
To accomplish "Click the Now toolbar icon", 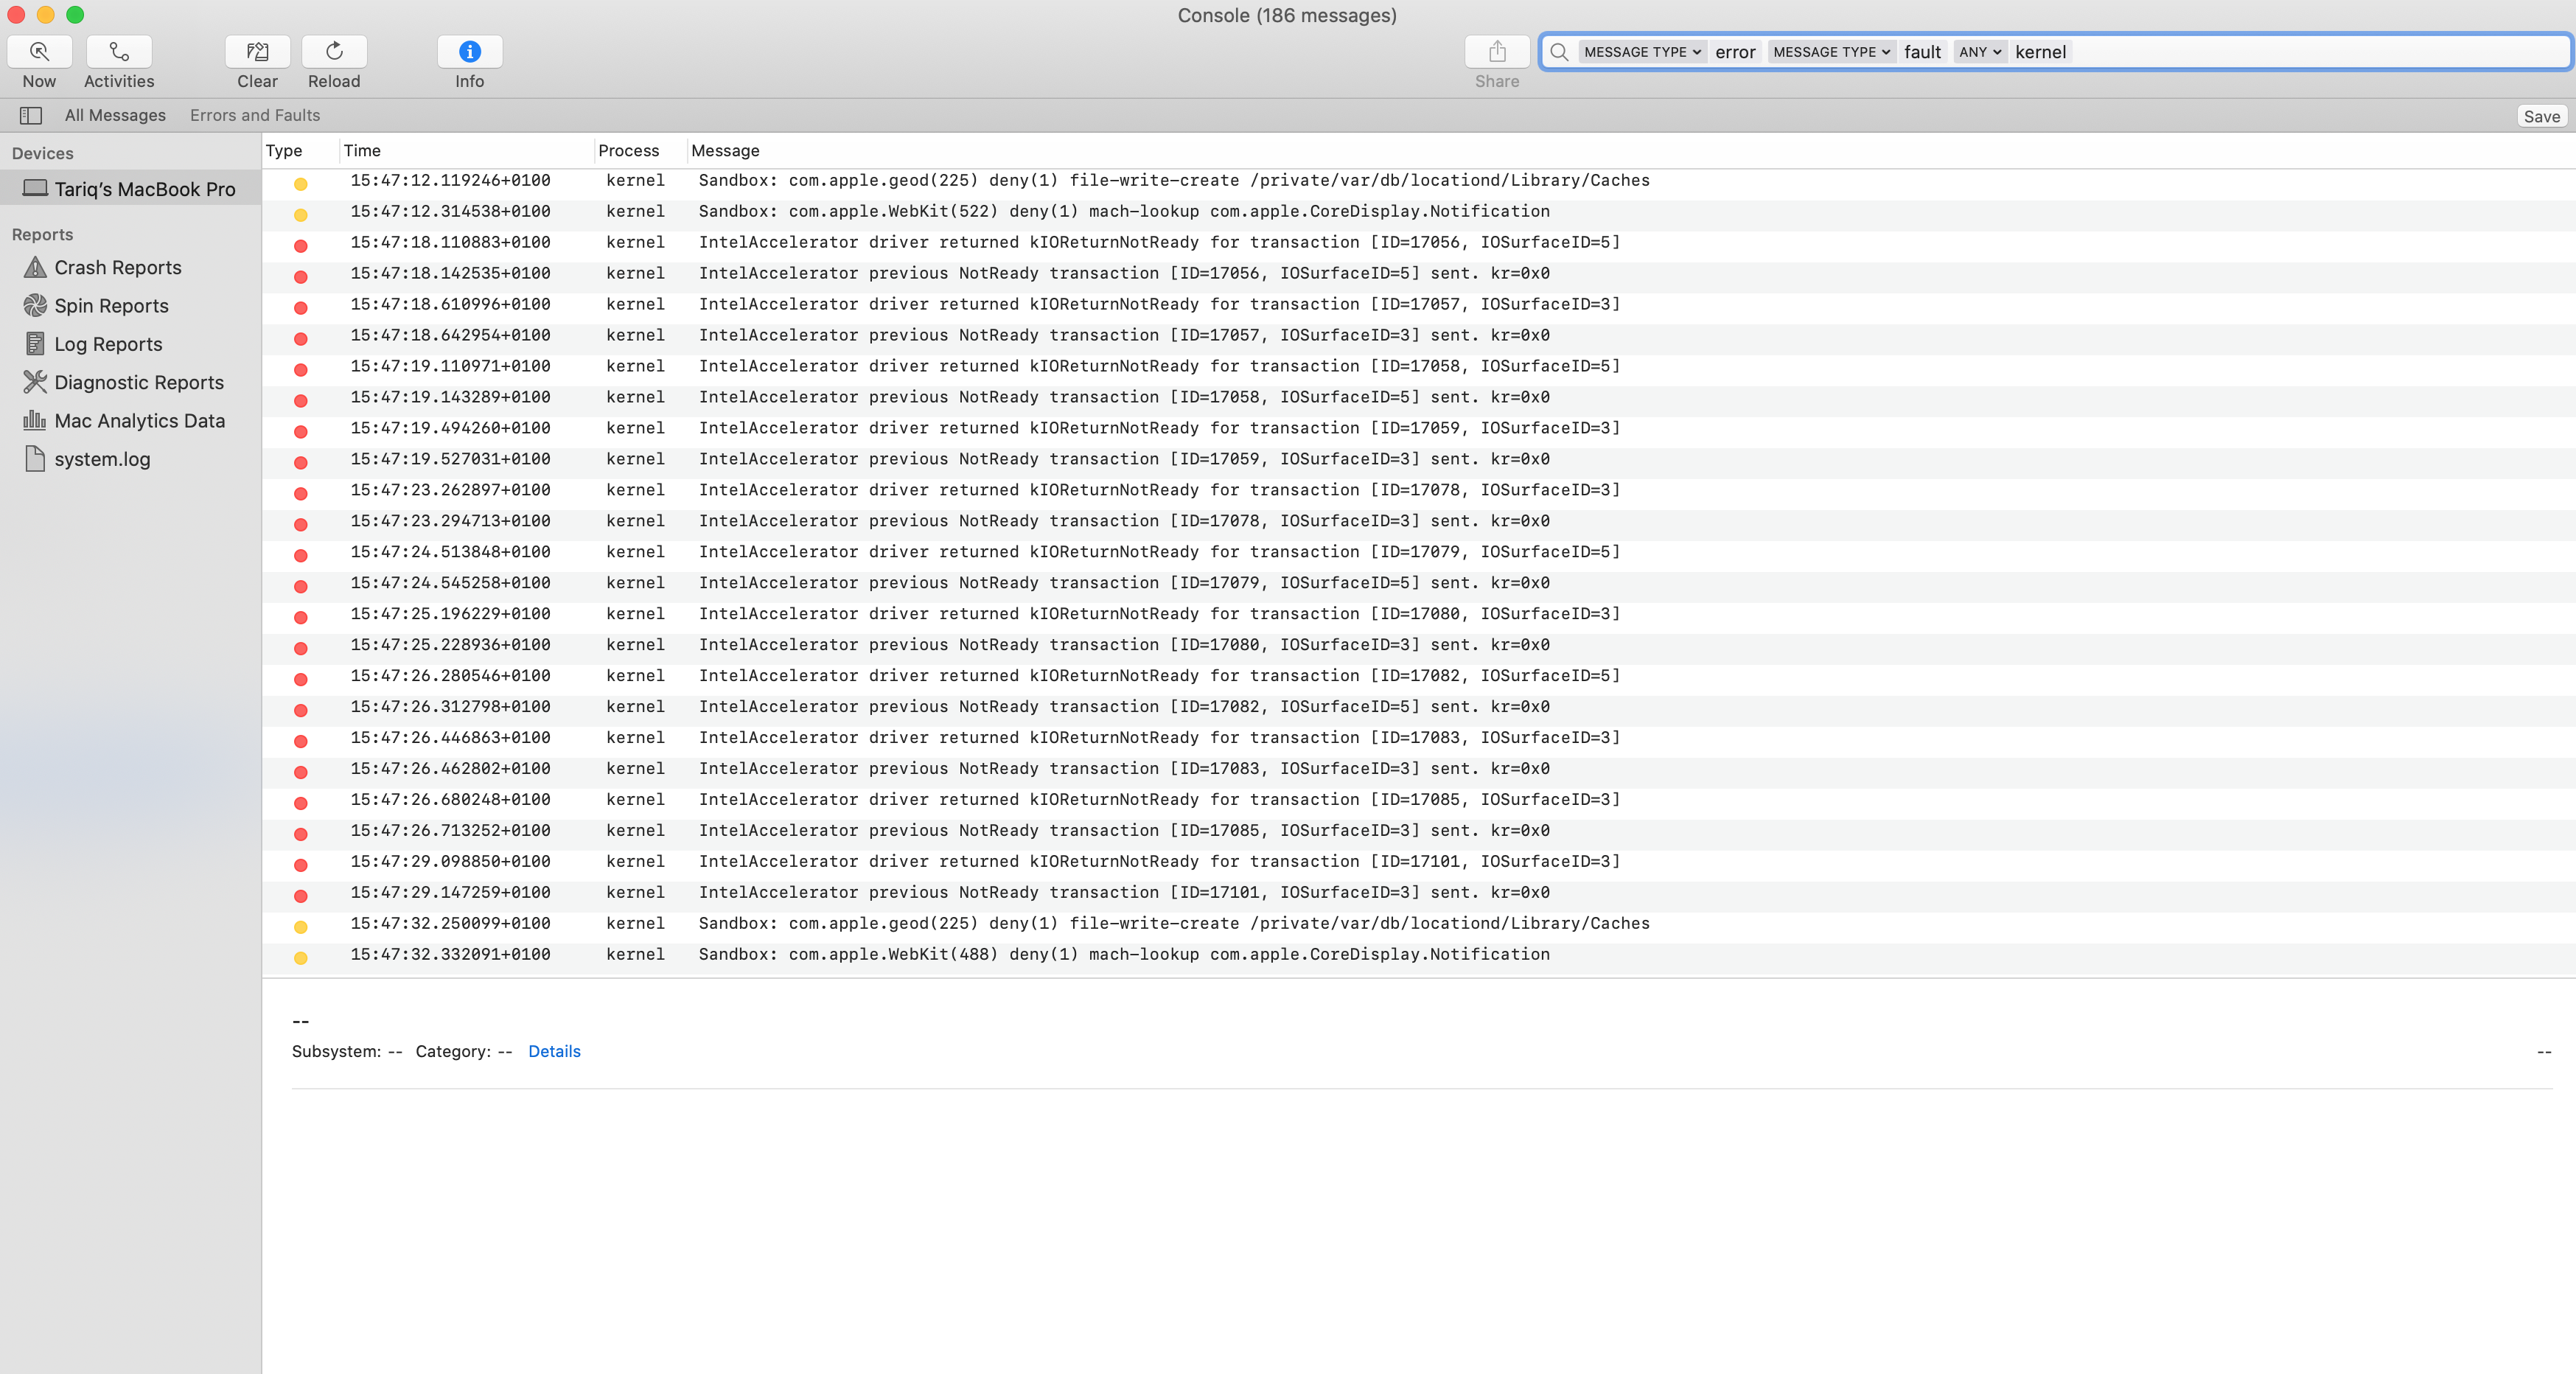I will (39, 52).
